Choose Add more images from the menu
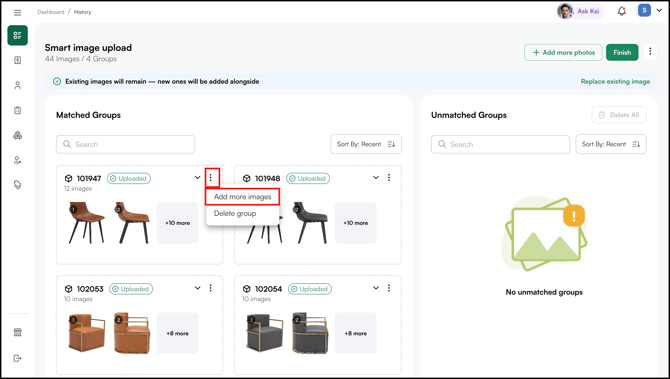The height and width of the screenshot is (379, 670). pyautogui.click(x=243, y=197)
